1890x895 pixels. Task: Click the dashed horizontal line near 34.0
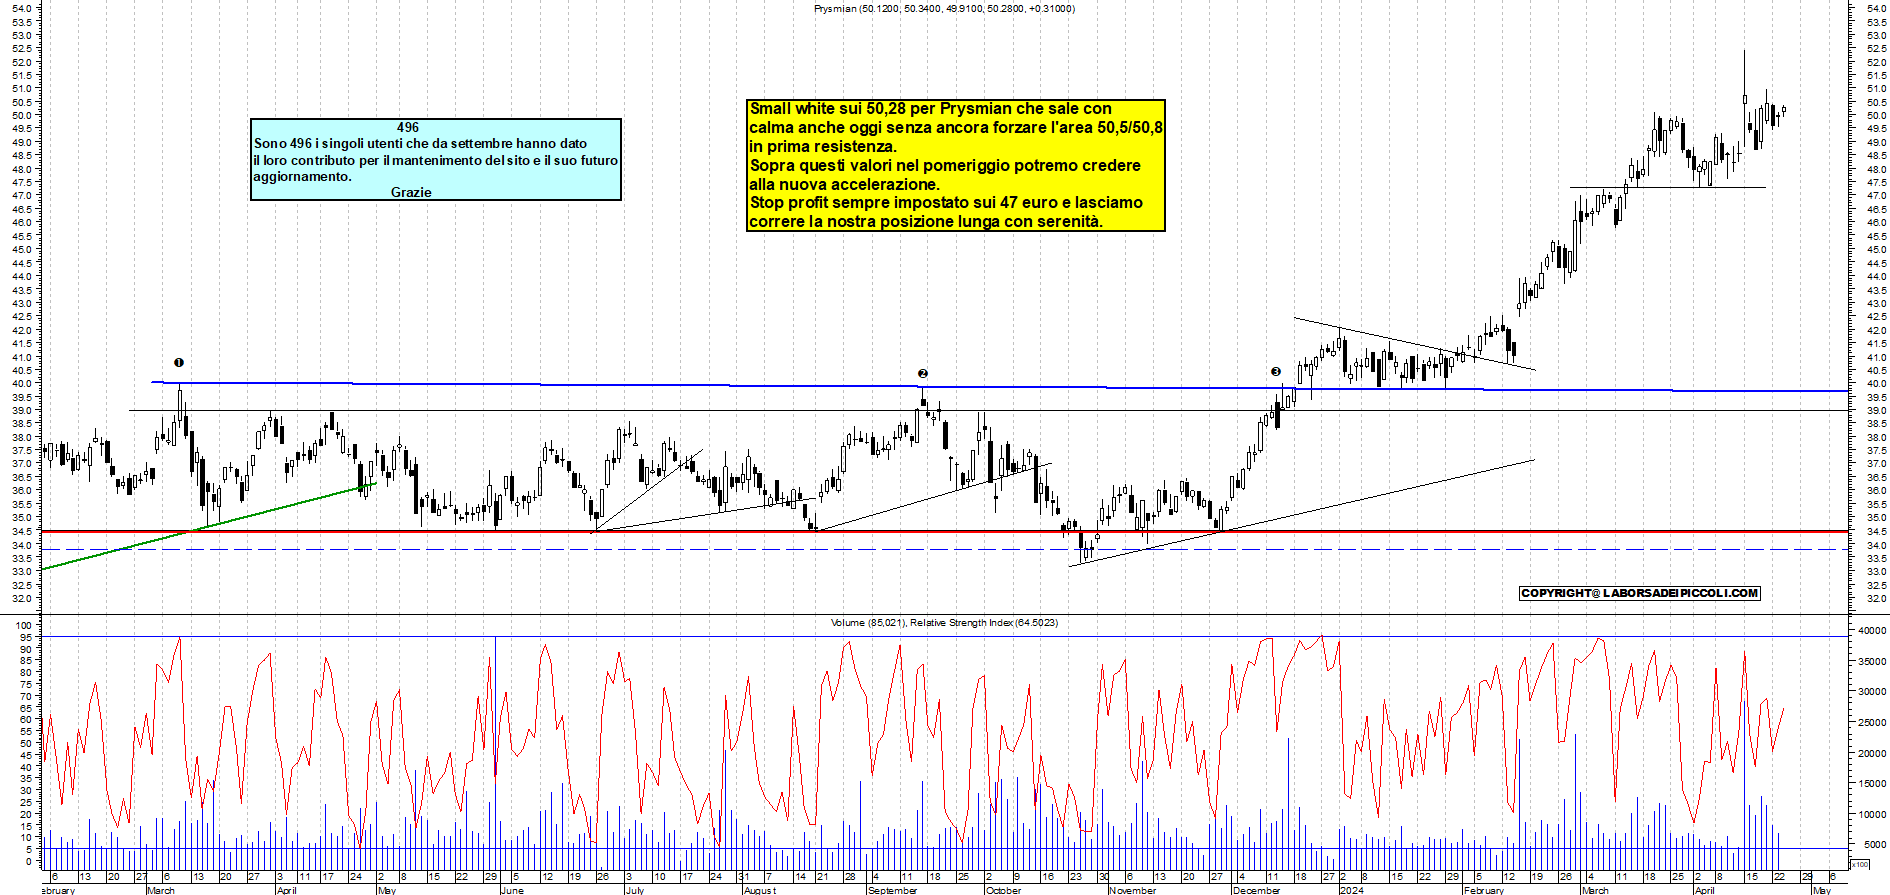coord(945,549)
